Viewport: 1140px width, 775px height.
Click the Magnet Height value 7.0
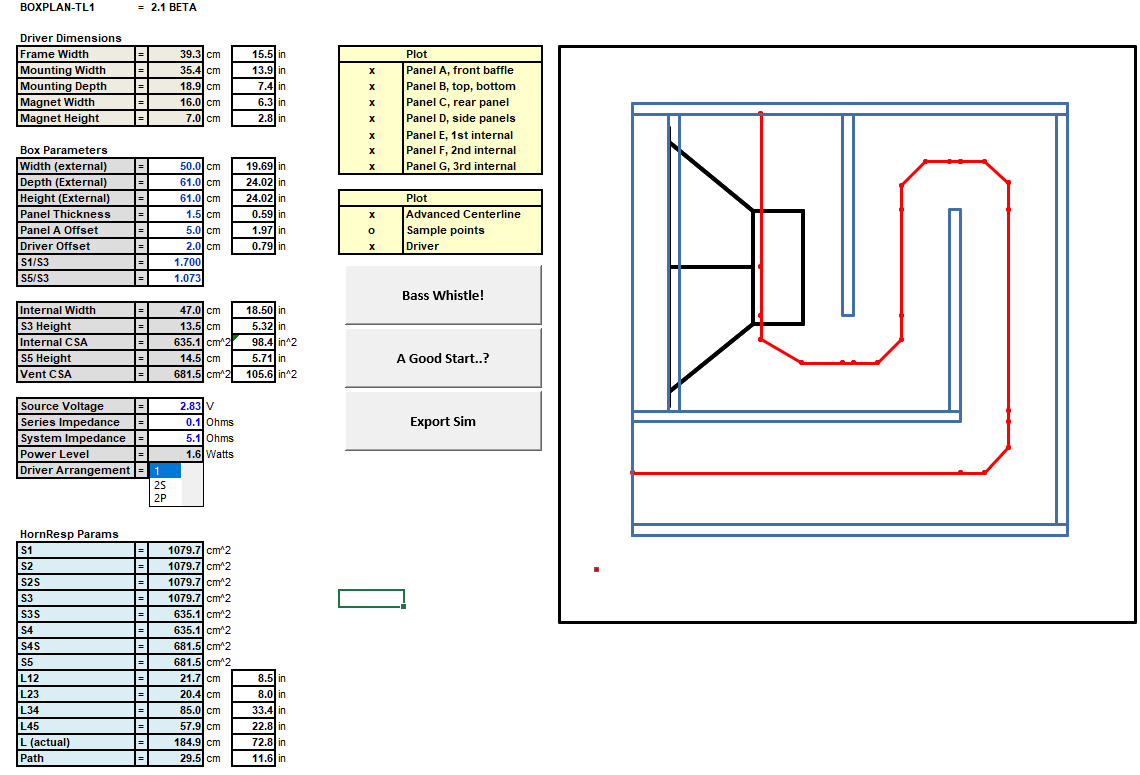(x=176, y=119)
